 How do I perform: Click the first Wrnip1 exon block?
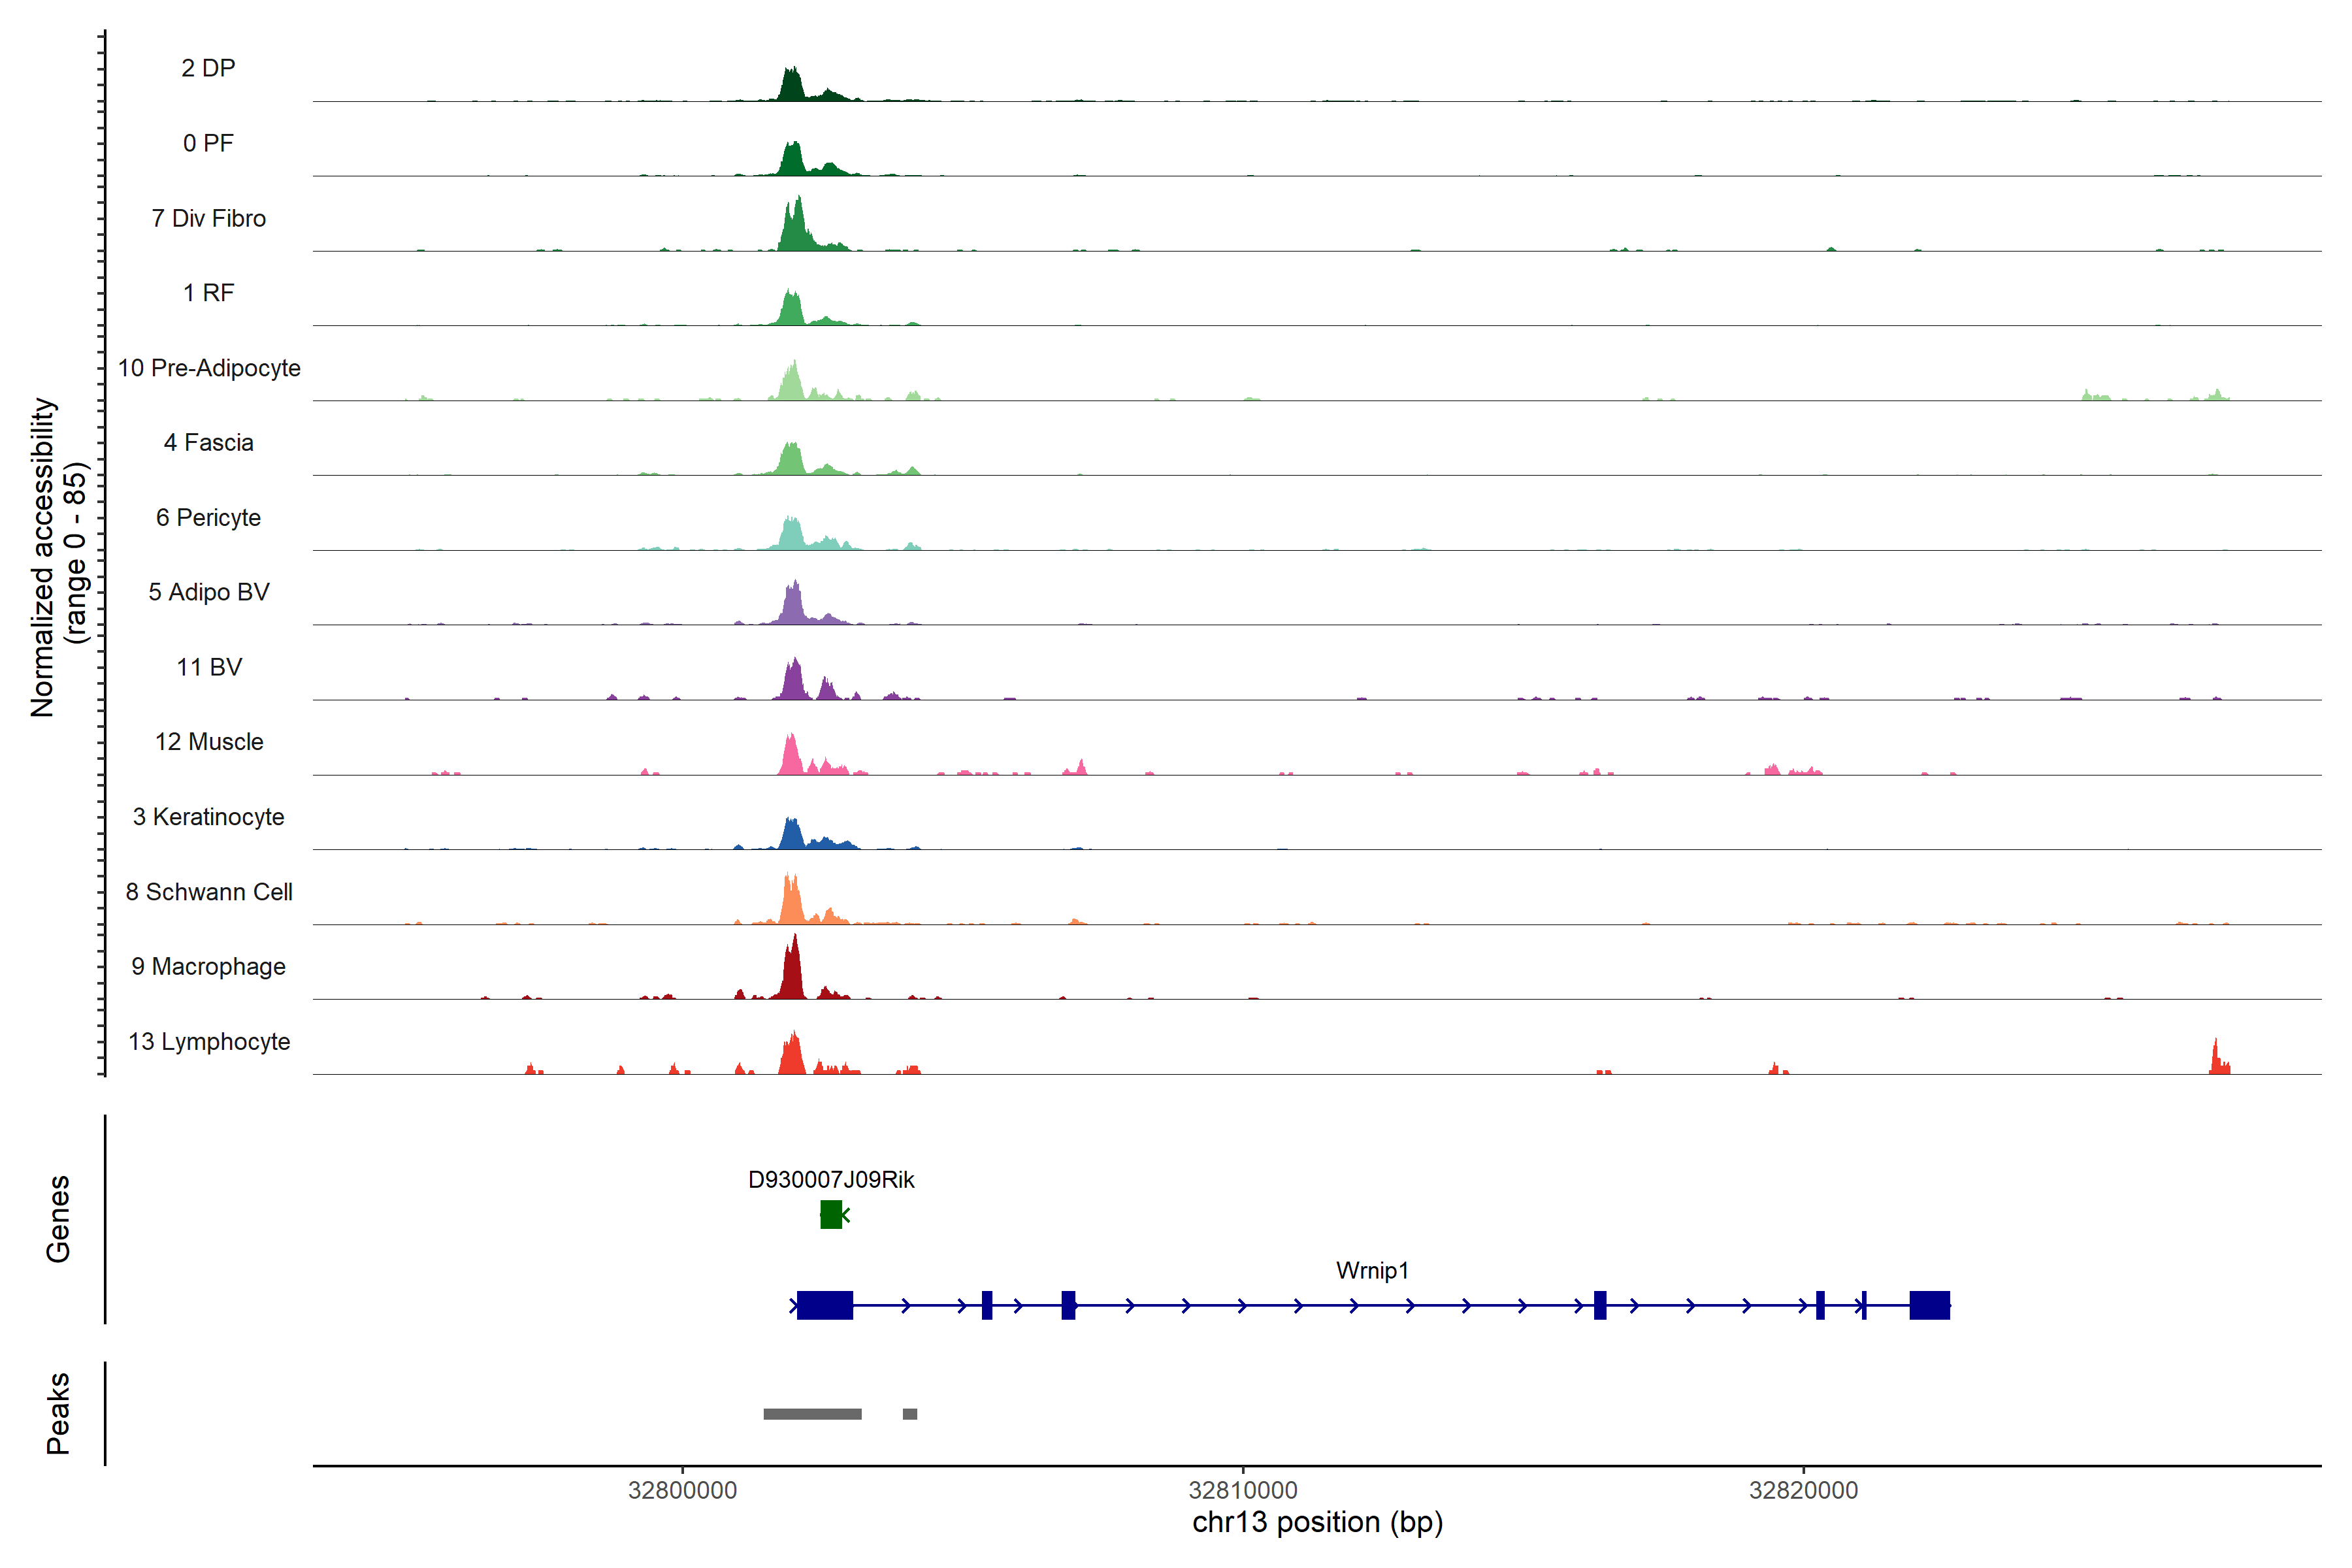pyautogui.click(x=825, y=1305)
